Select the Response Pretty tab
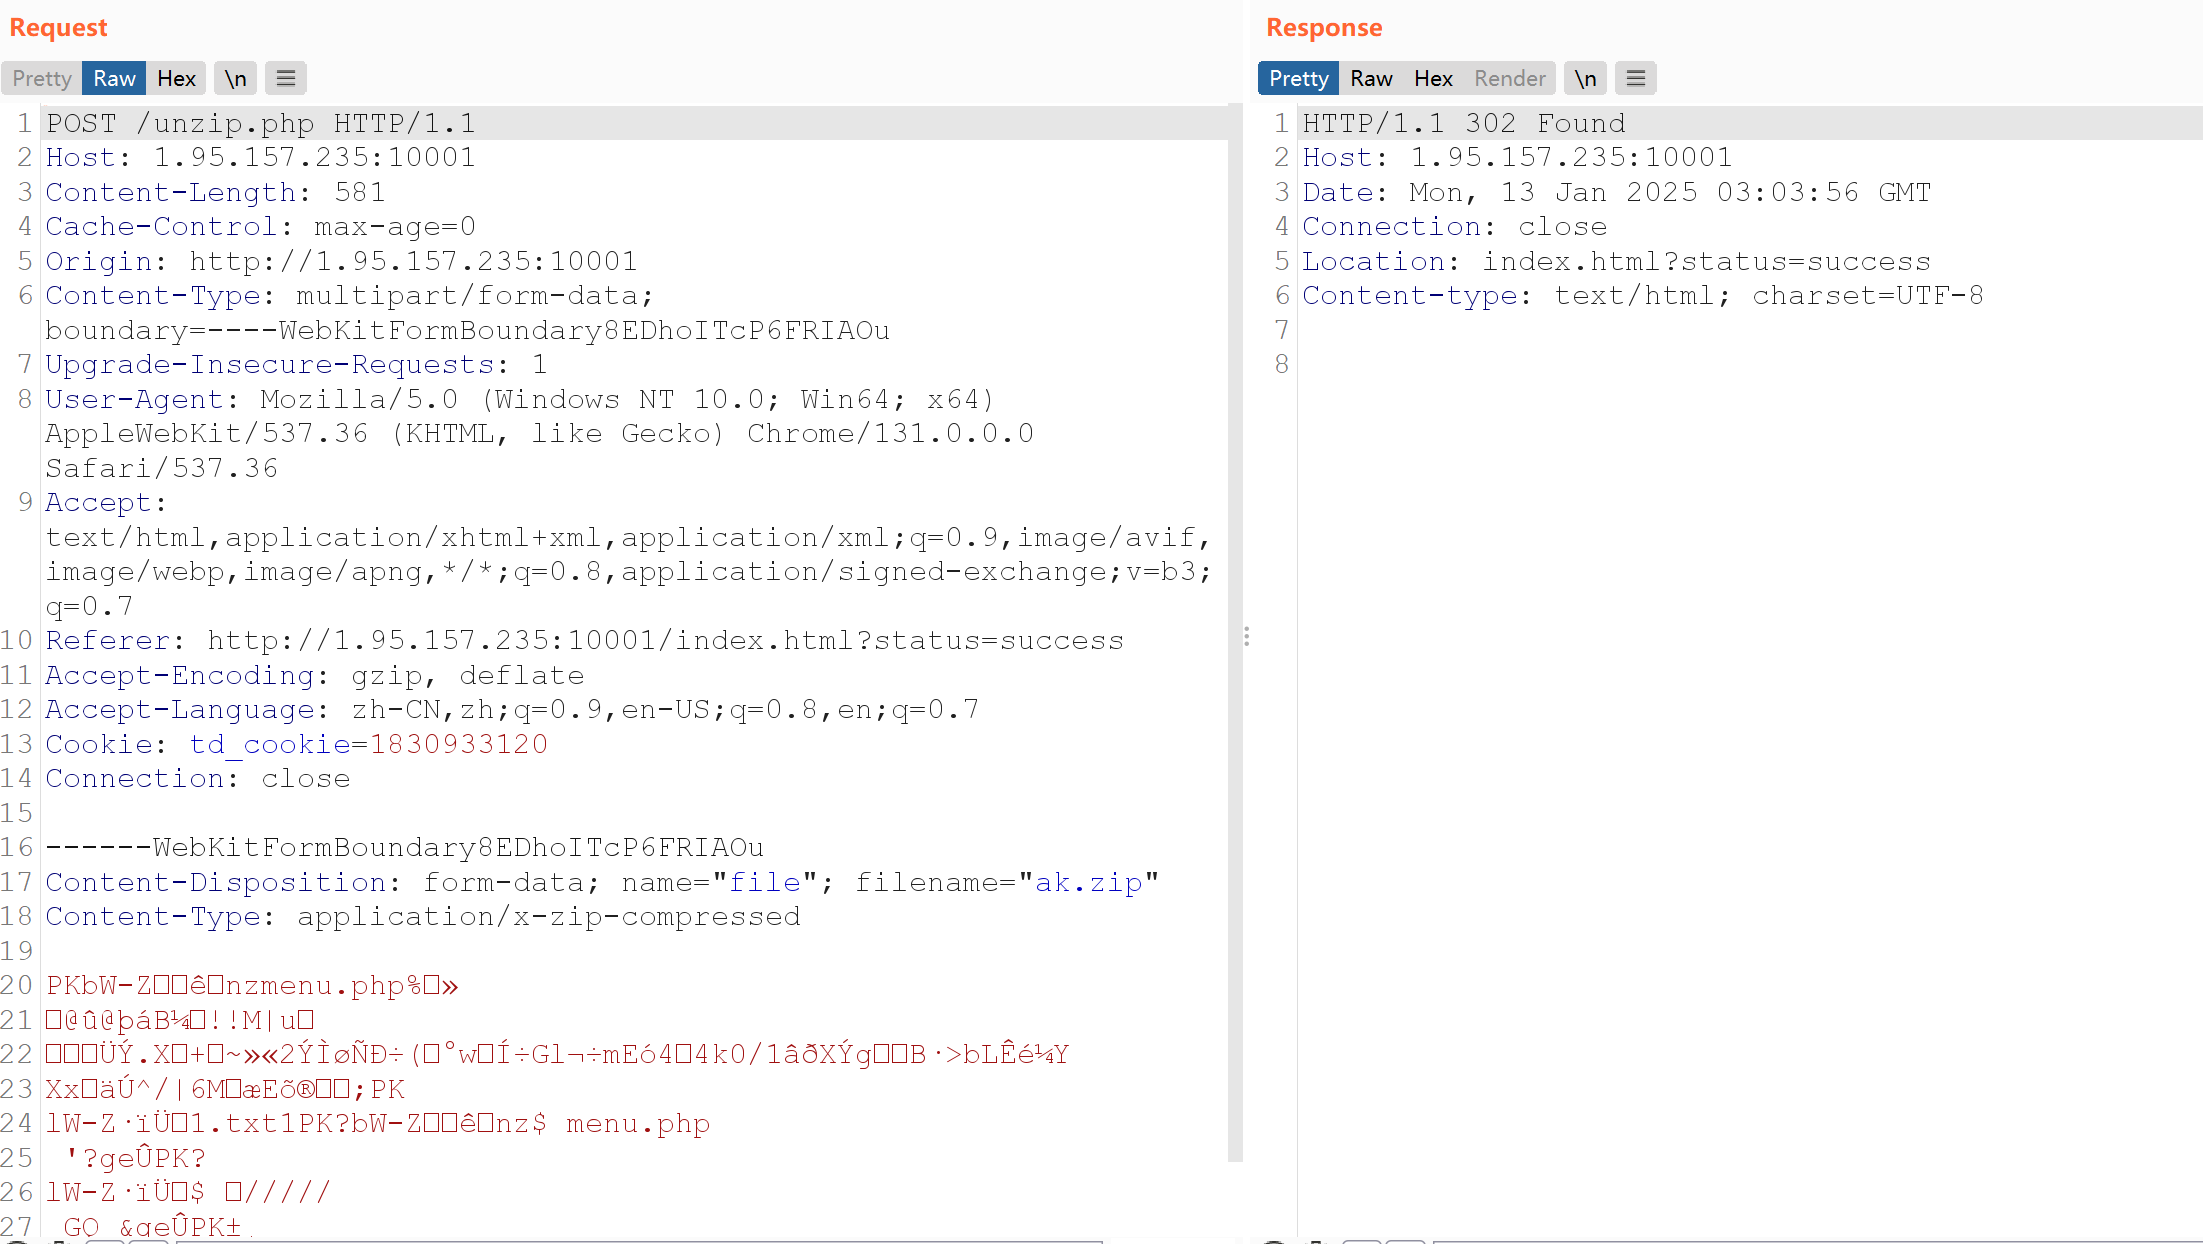Screen dimensions: 2203x1244 [1298, 79]
